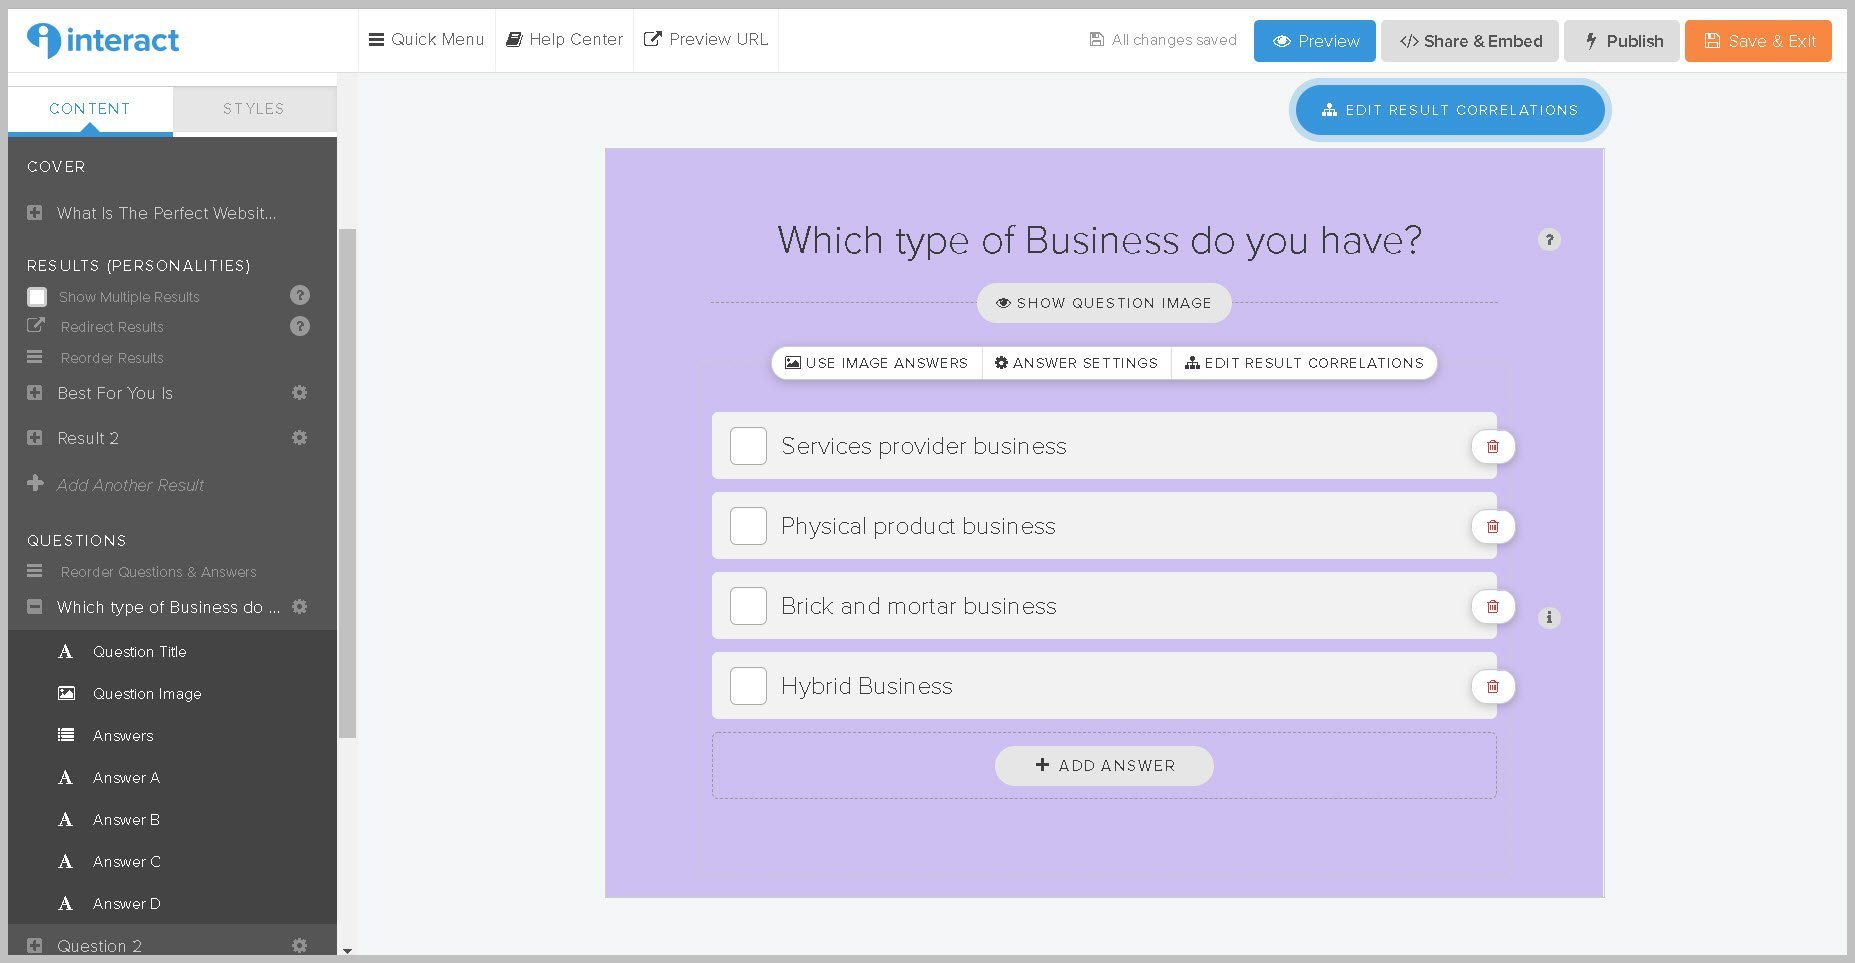Screen dimensions: 1855x963
Task: Click white Edit Result Correlations toolbar item
Action: click(1305, 363)
